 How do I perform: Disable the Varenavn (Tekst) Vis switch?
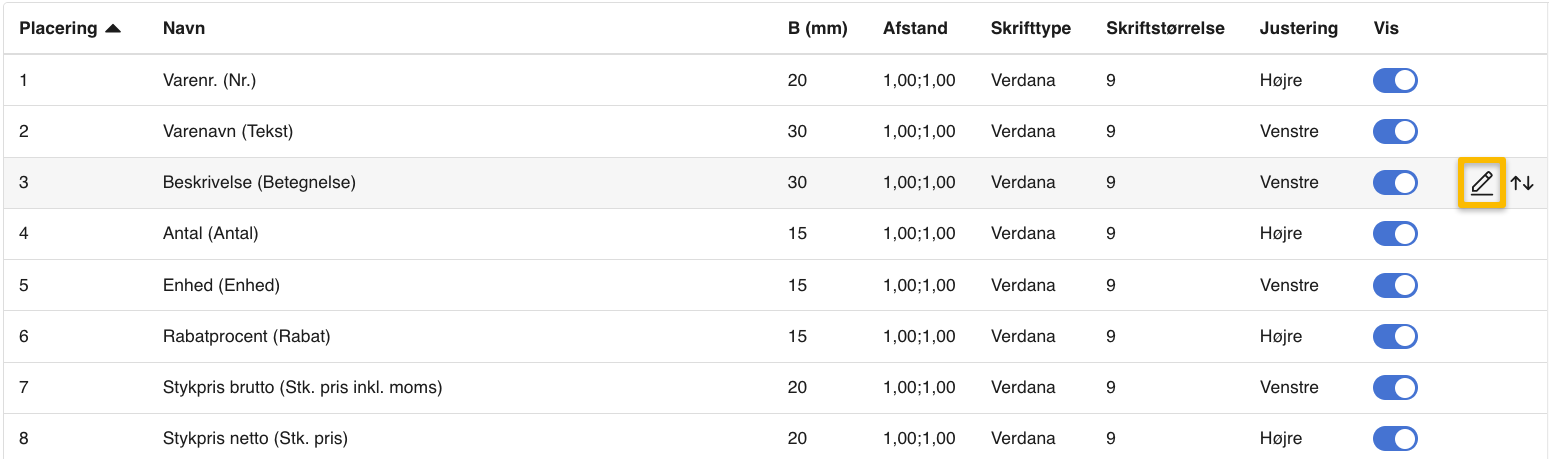click(x=1395, y=131)
